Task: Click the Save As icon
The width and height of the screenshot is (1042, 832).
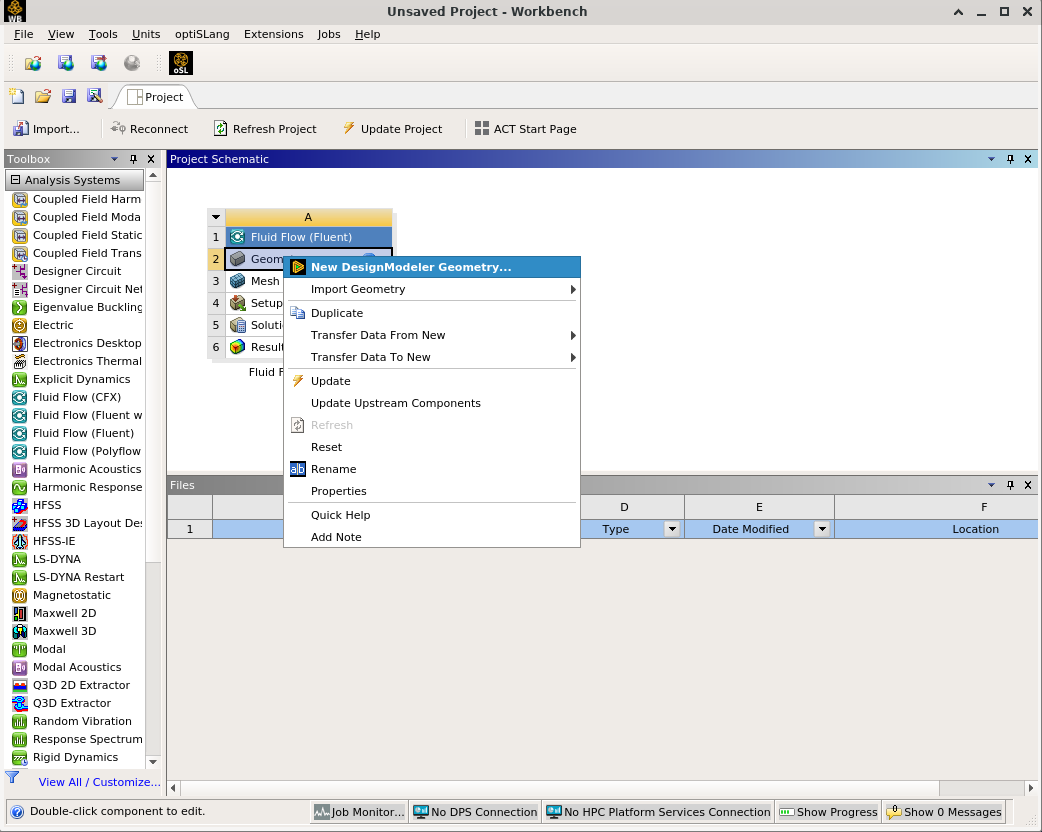Action: (x=95, y=97)
